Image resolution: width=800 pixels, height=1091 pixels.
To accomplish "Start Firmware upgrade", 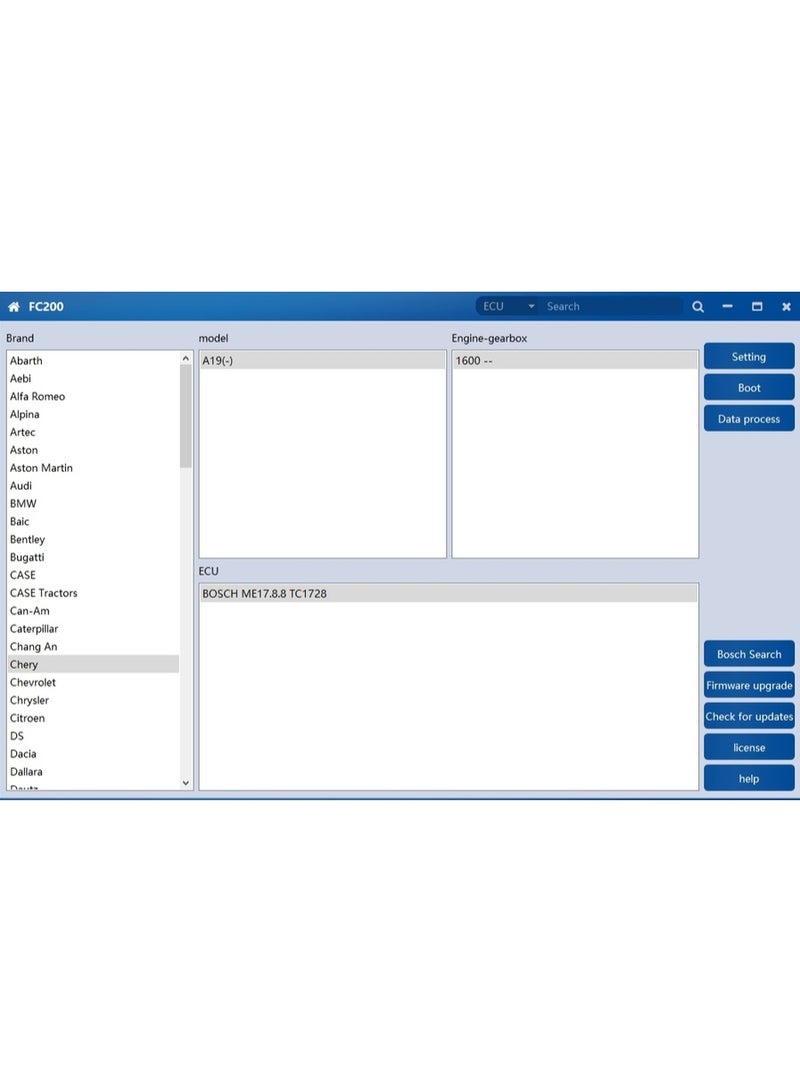I will 749,686.
